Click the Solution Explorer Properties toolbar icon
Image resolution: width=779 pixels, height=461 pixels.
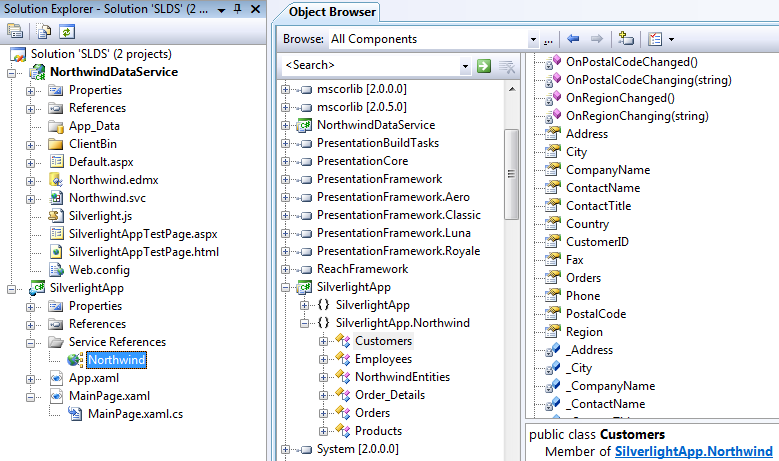coord(15,31)
